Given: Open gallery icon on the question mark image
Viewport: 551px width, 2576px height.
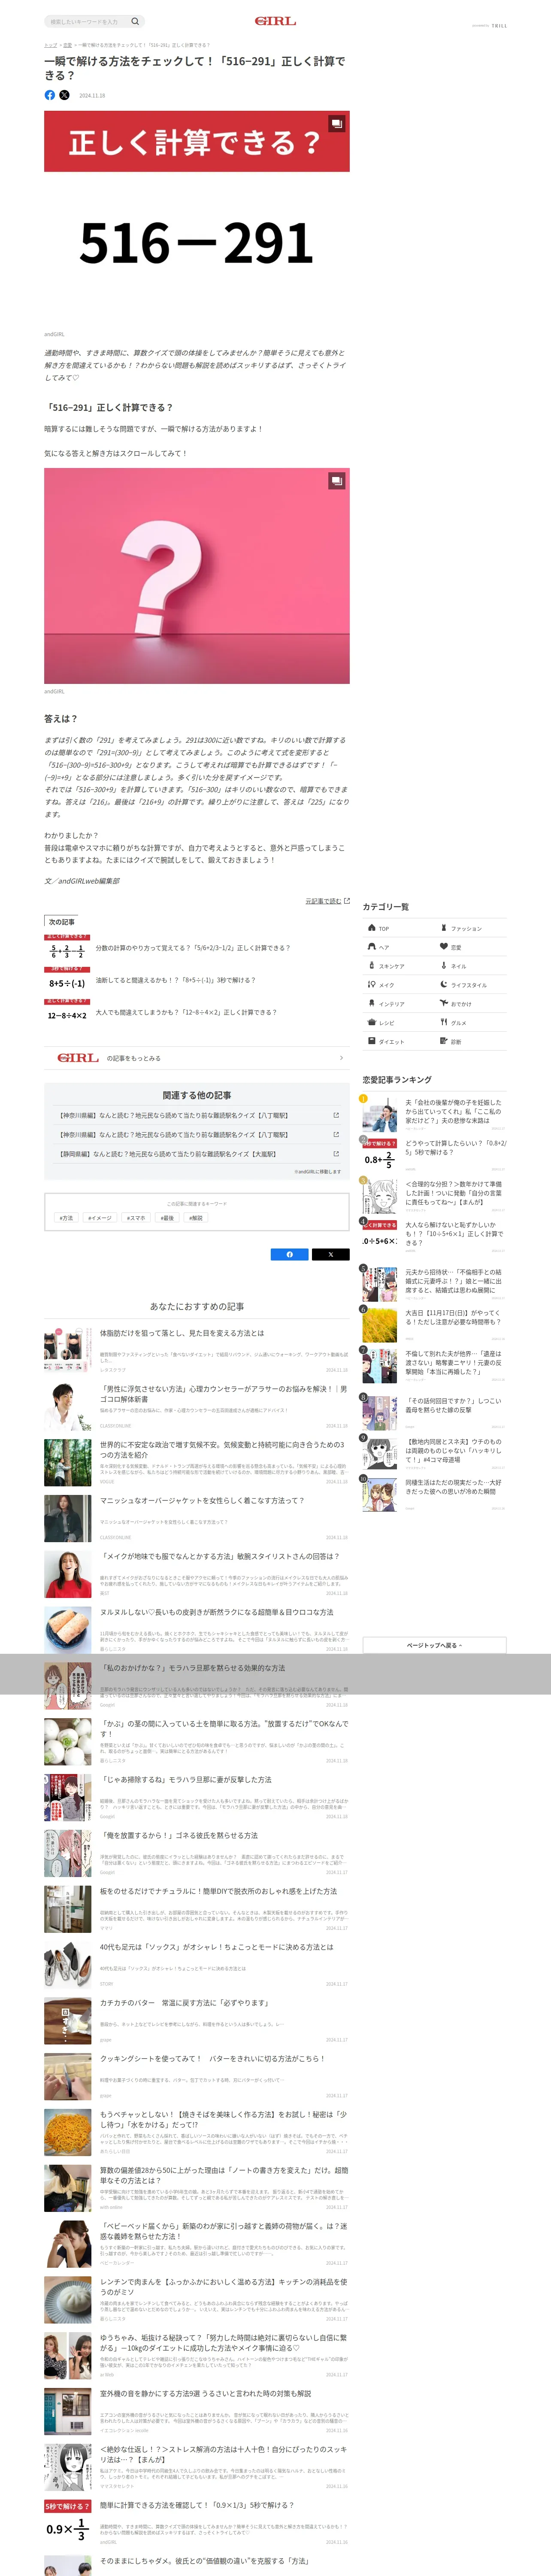Looking at the screenshot, I should tap(337, 481).
